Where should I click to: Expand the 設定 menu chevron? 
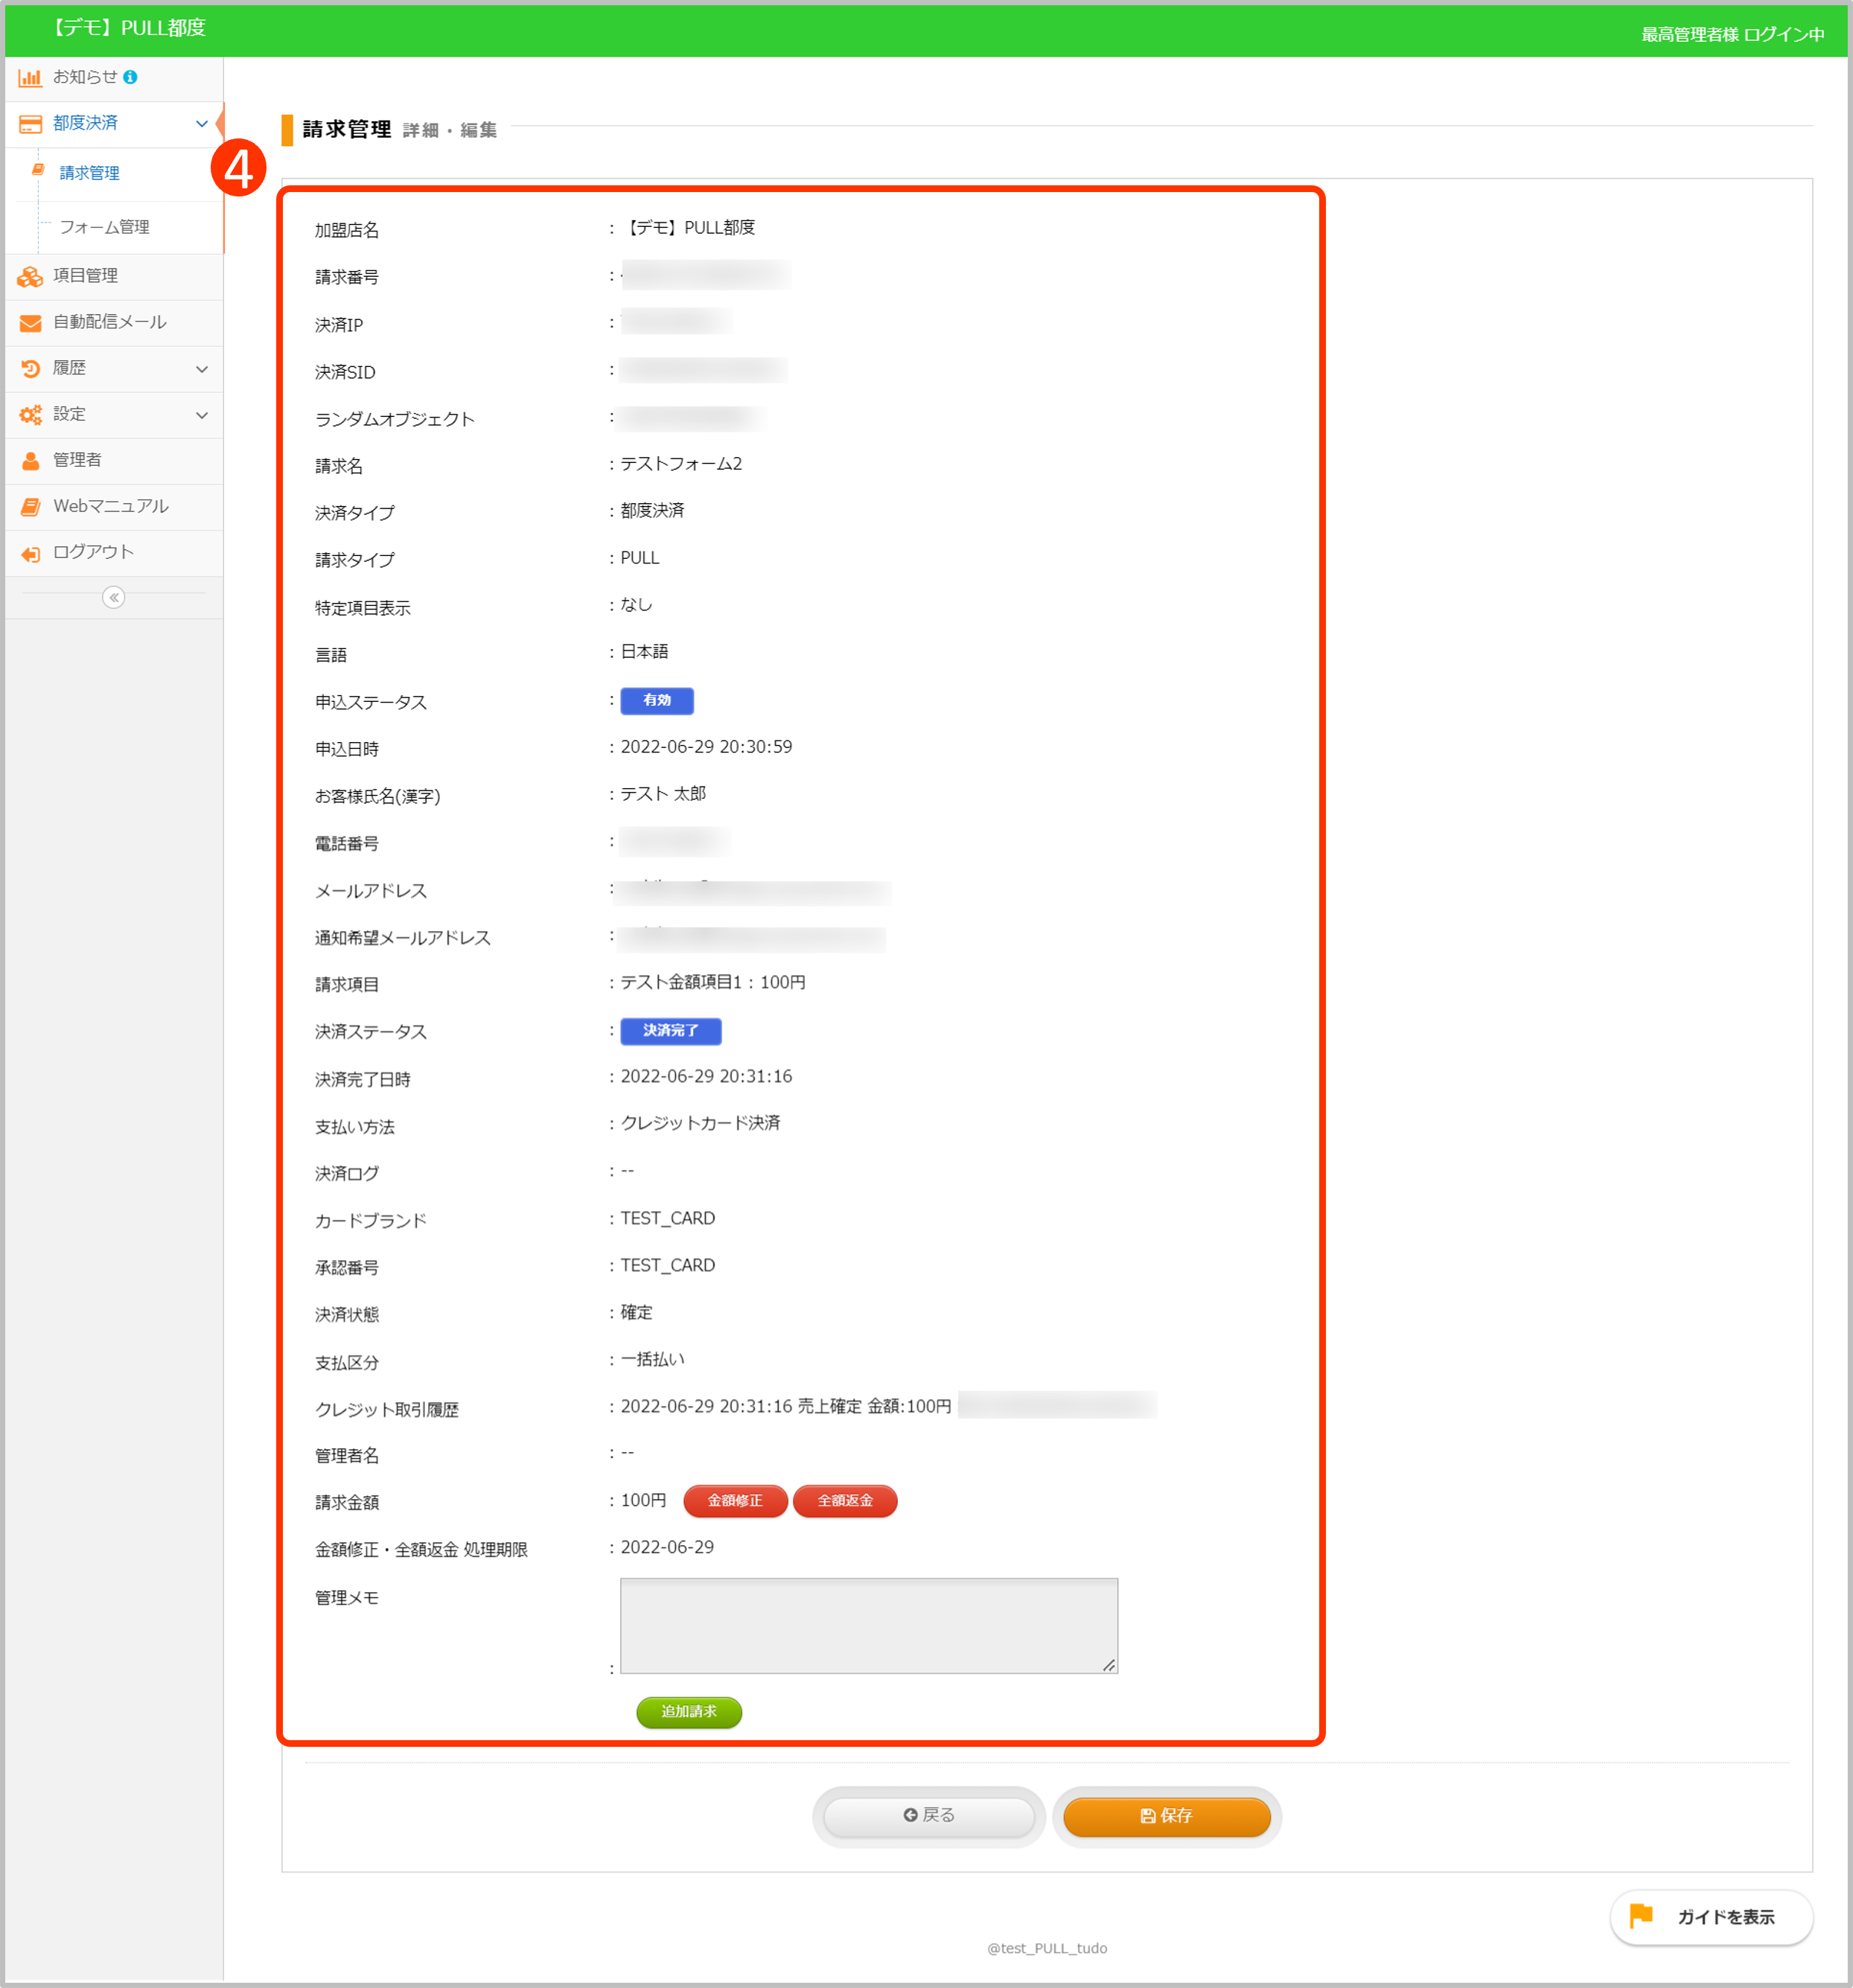pyautogui.click(x=202, y=415)
